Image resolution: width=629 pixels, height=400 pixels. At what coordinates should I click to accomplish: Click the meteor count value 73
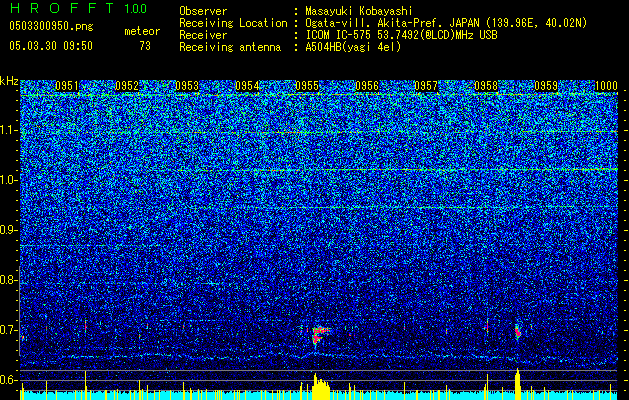145,46
